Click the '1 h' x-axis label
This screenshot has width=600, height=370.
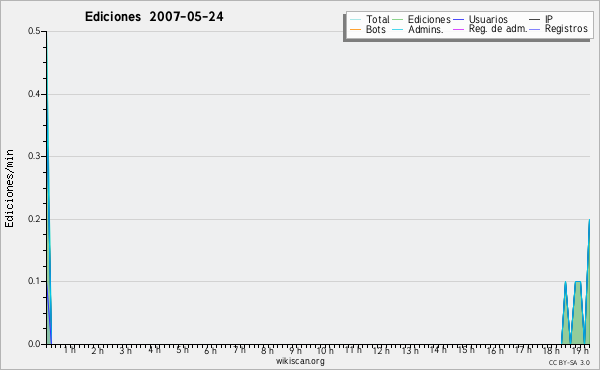pyautogui.click(x=70, y=350)
